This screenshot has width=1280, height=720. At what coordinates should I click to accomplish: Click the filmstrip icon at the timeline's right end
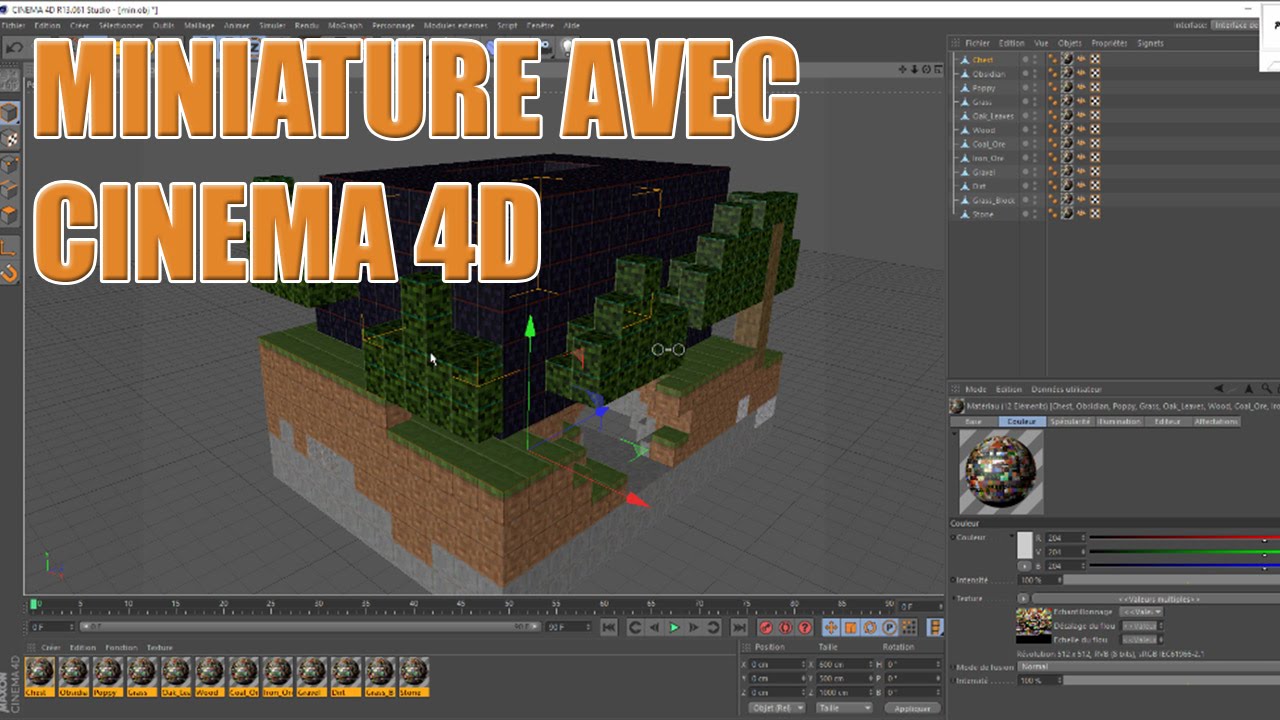pos(936,627)
